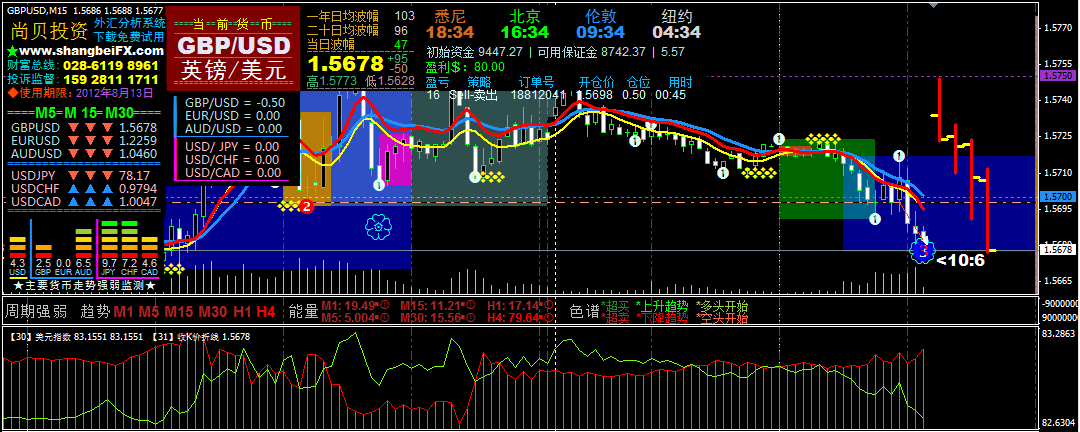Click the blue 1.5700 price level tag
Image resolution: width=1080 pixels, height=432 pixels.
tap(1057, 197)
